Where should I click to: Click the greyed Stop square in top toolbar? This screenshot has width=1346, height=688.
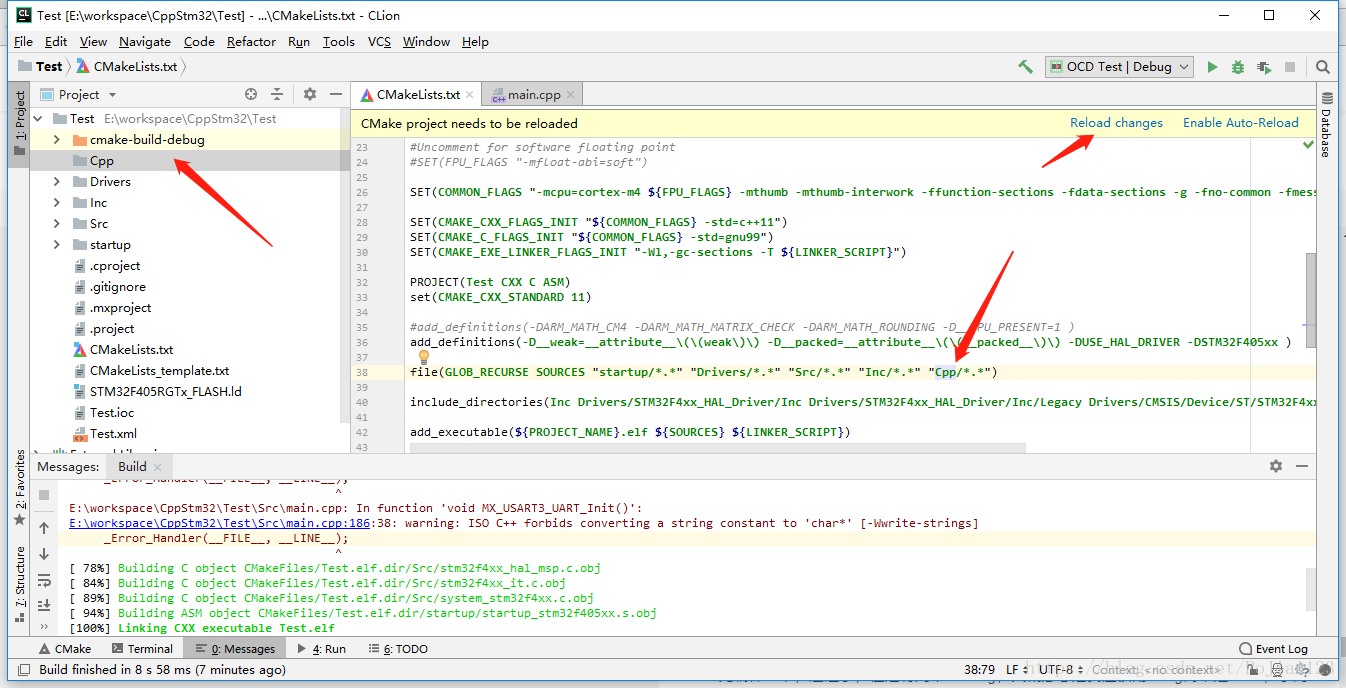tap(1290, 66)
